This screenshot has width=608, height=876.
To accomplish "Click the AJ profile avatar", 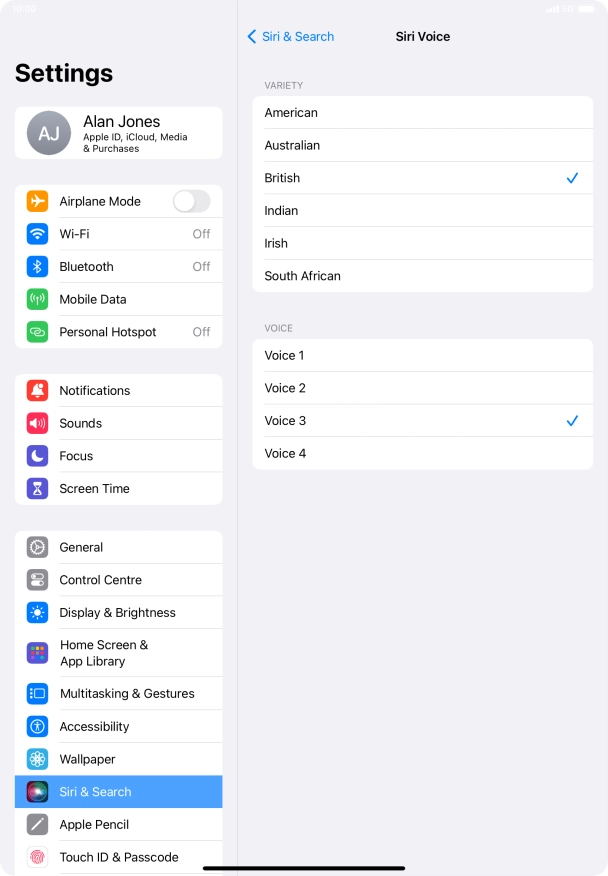I will click(49, 133).
